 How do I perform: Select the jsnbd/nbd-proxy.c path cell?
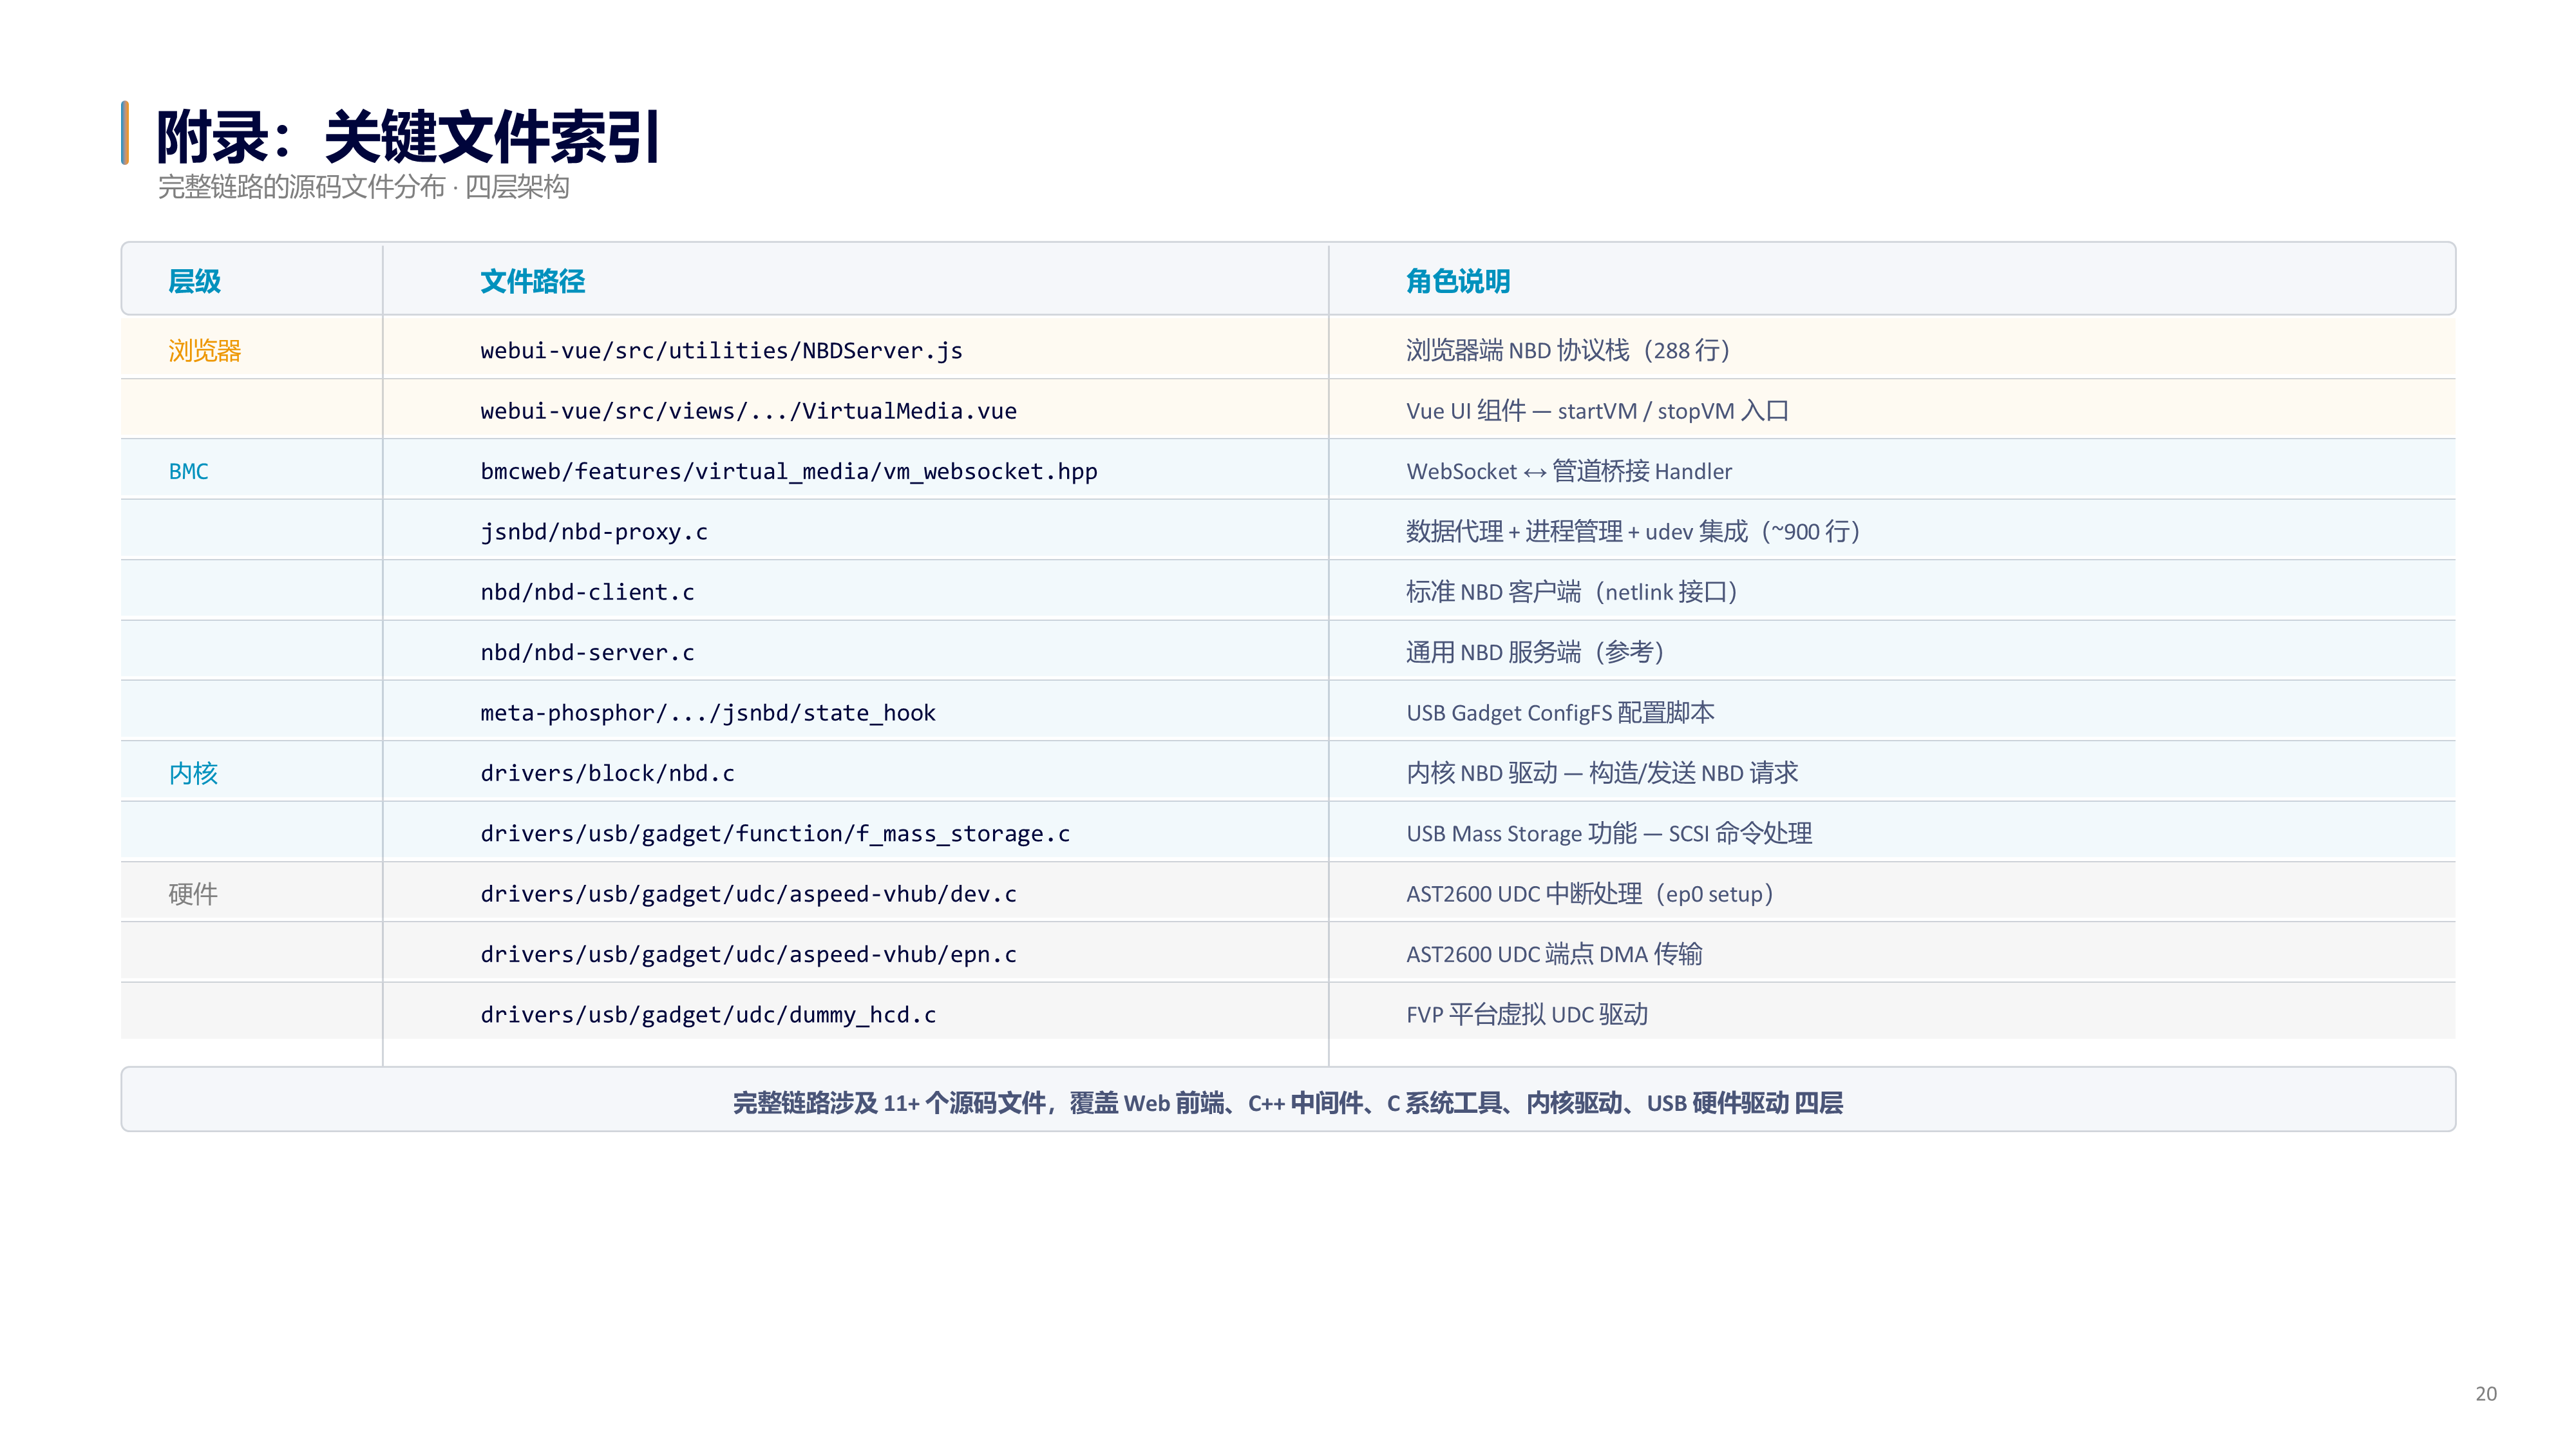[x=594, y=532]
